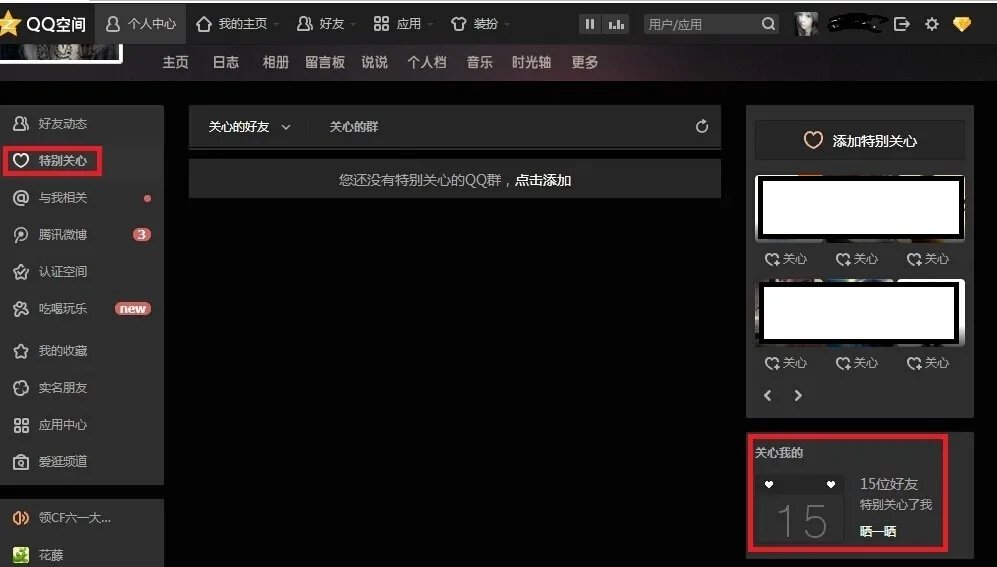Click first 关心 under the upper friend row
The height and width of the screenshot is (567, 997).
point(786,259)
